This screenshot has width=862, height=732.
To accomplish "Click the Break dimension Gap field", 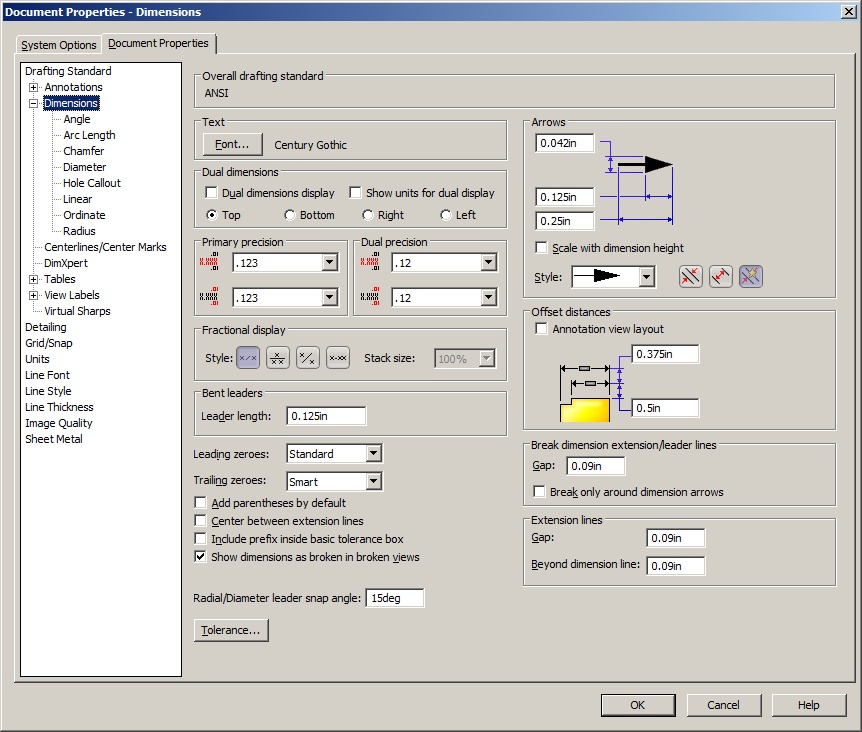I will pyautogui.click(x=595, y=466).
